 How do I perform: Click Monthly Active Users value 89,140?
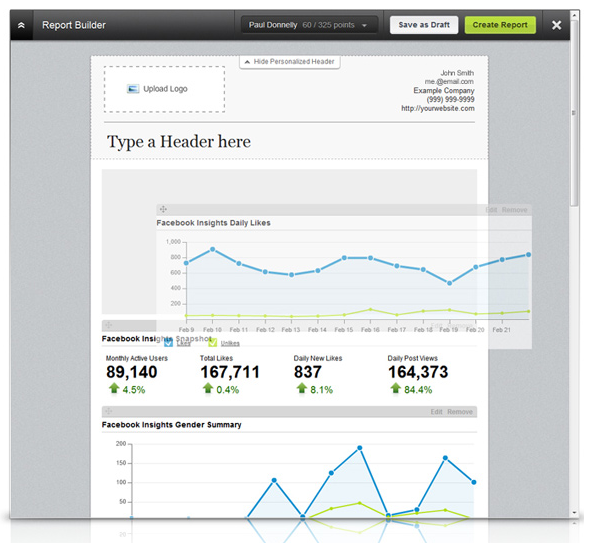click(x=131, y=372)
